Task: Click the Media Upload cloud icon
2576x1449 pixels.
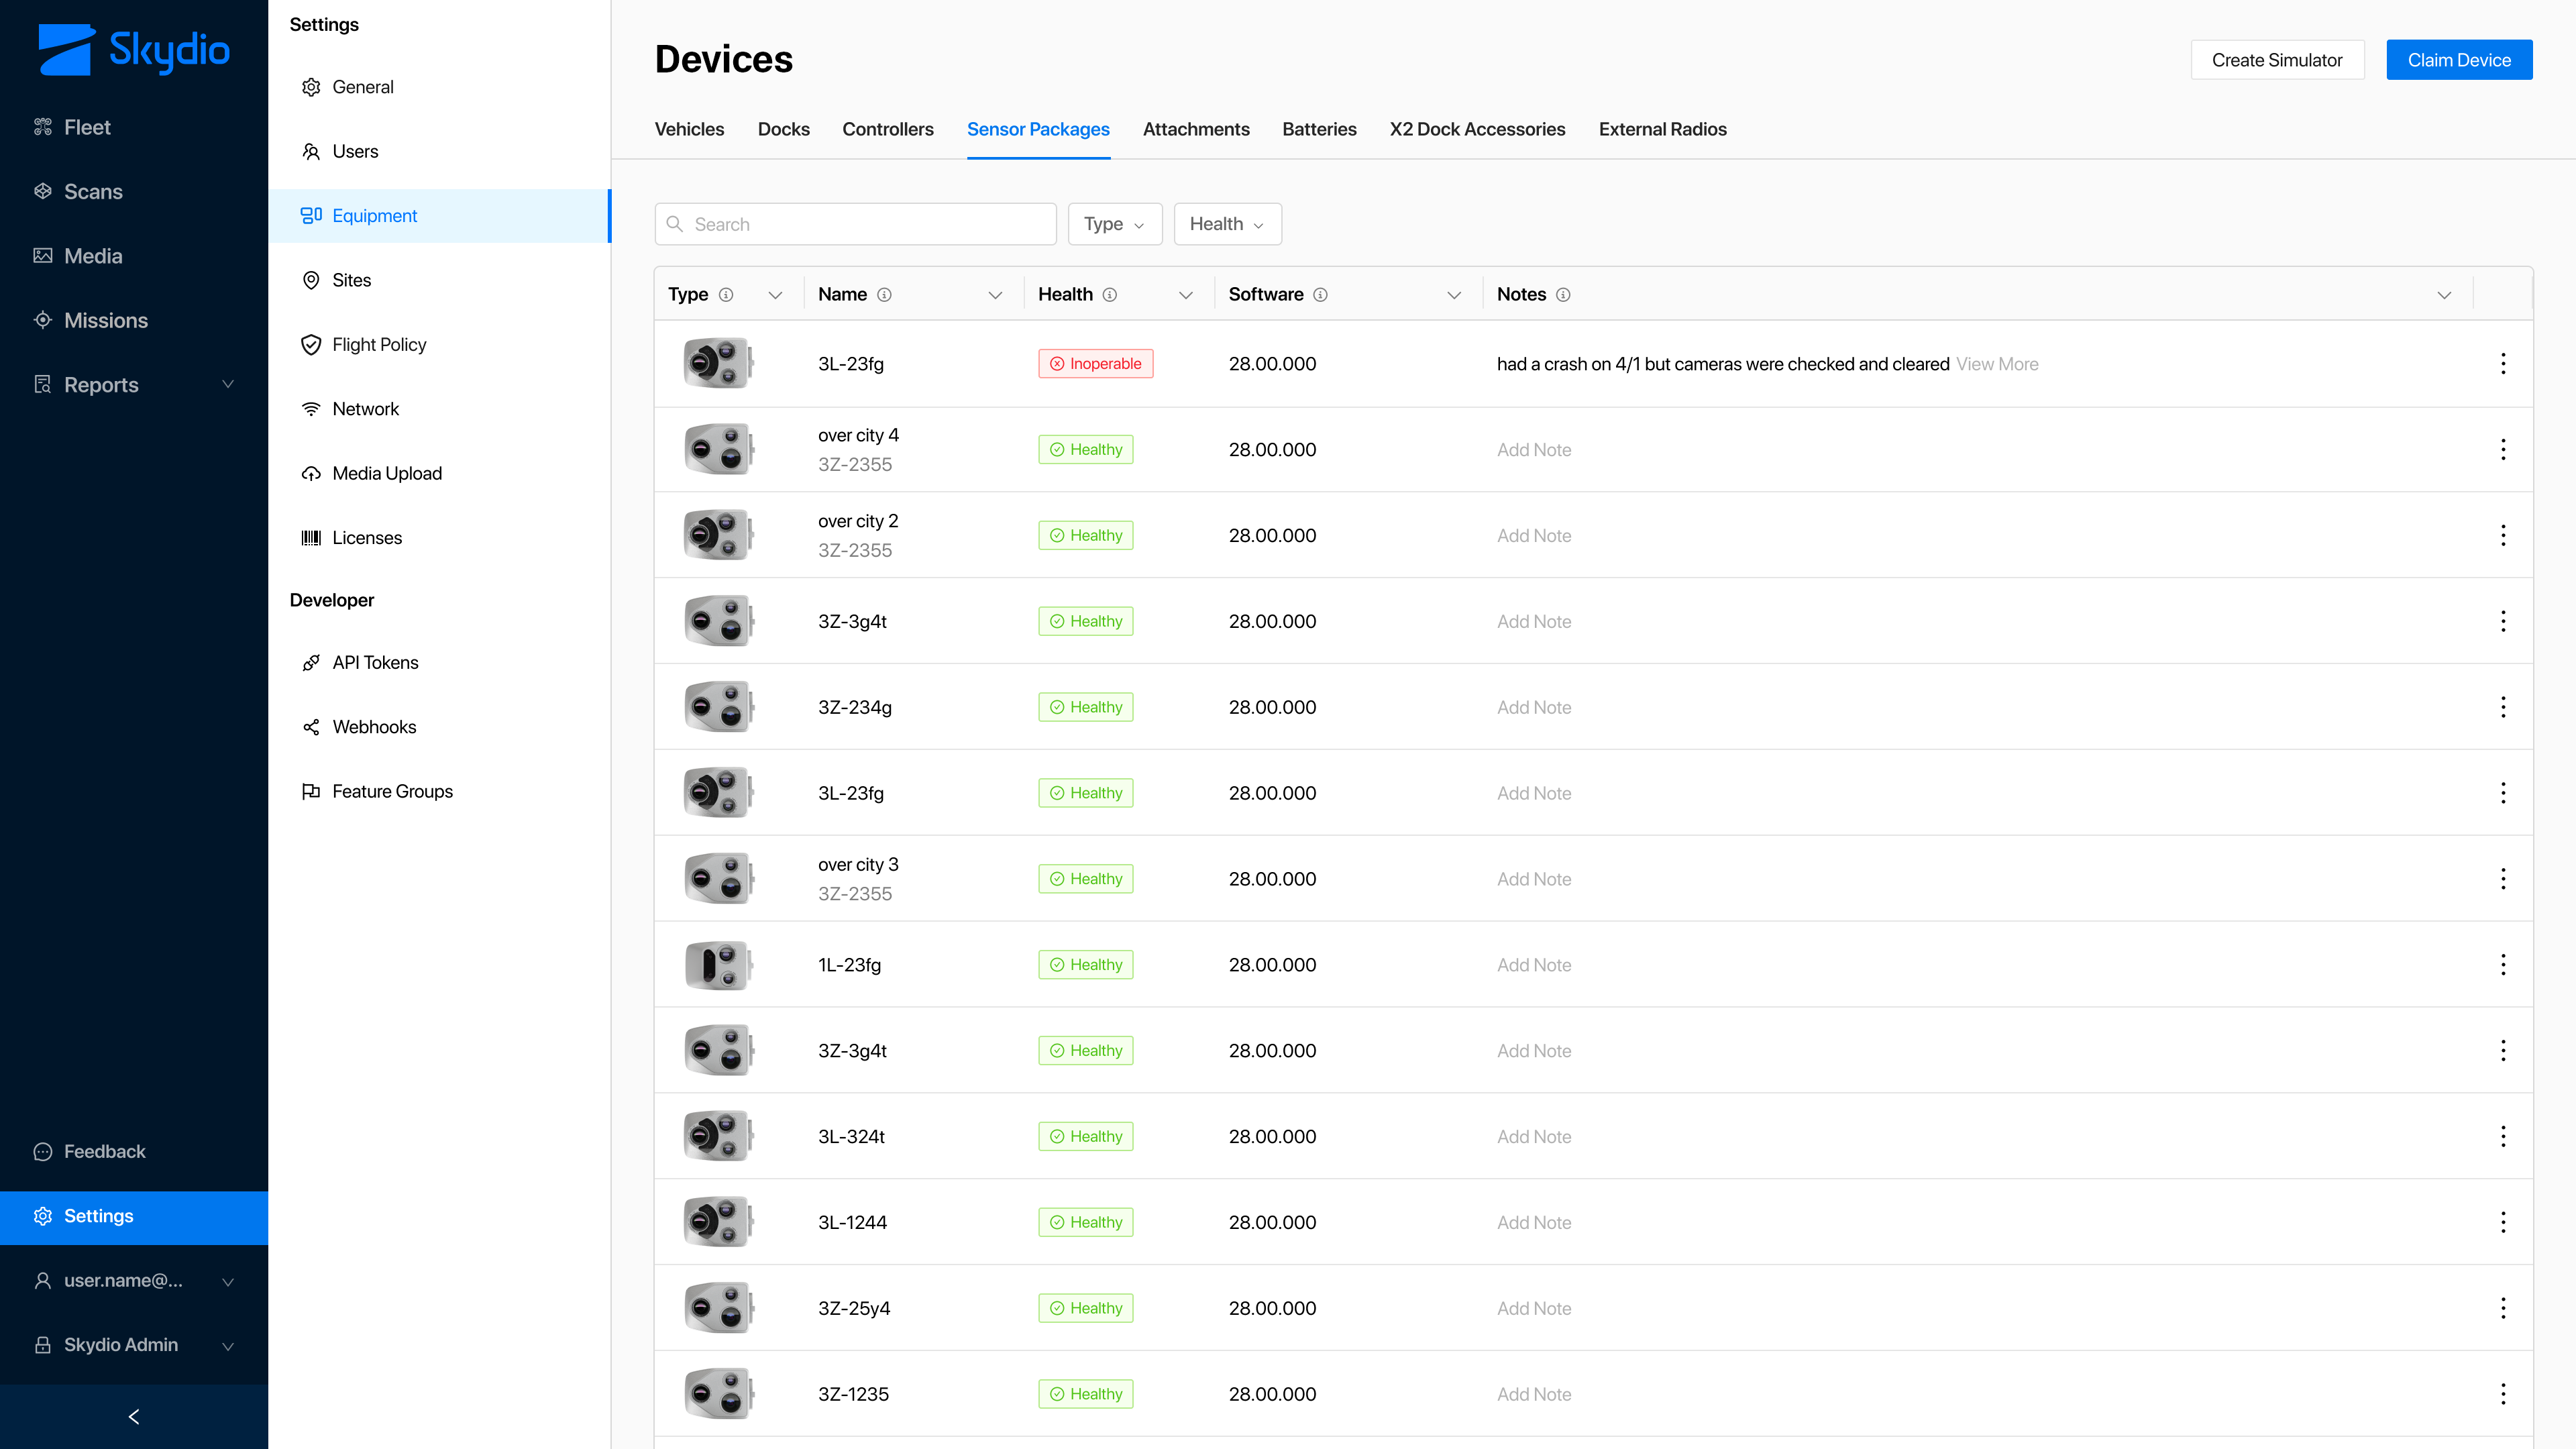Action: (311, 474)
